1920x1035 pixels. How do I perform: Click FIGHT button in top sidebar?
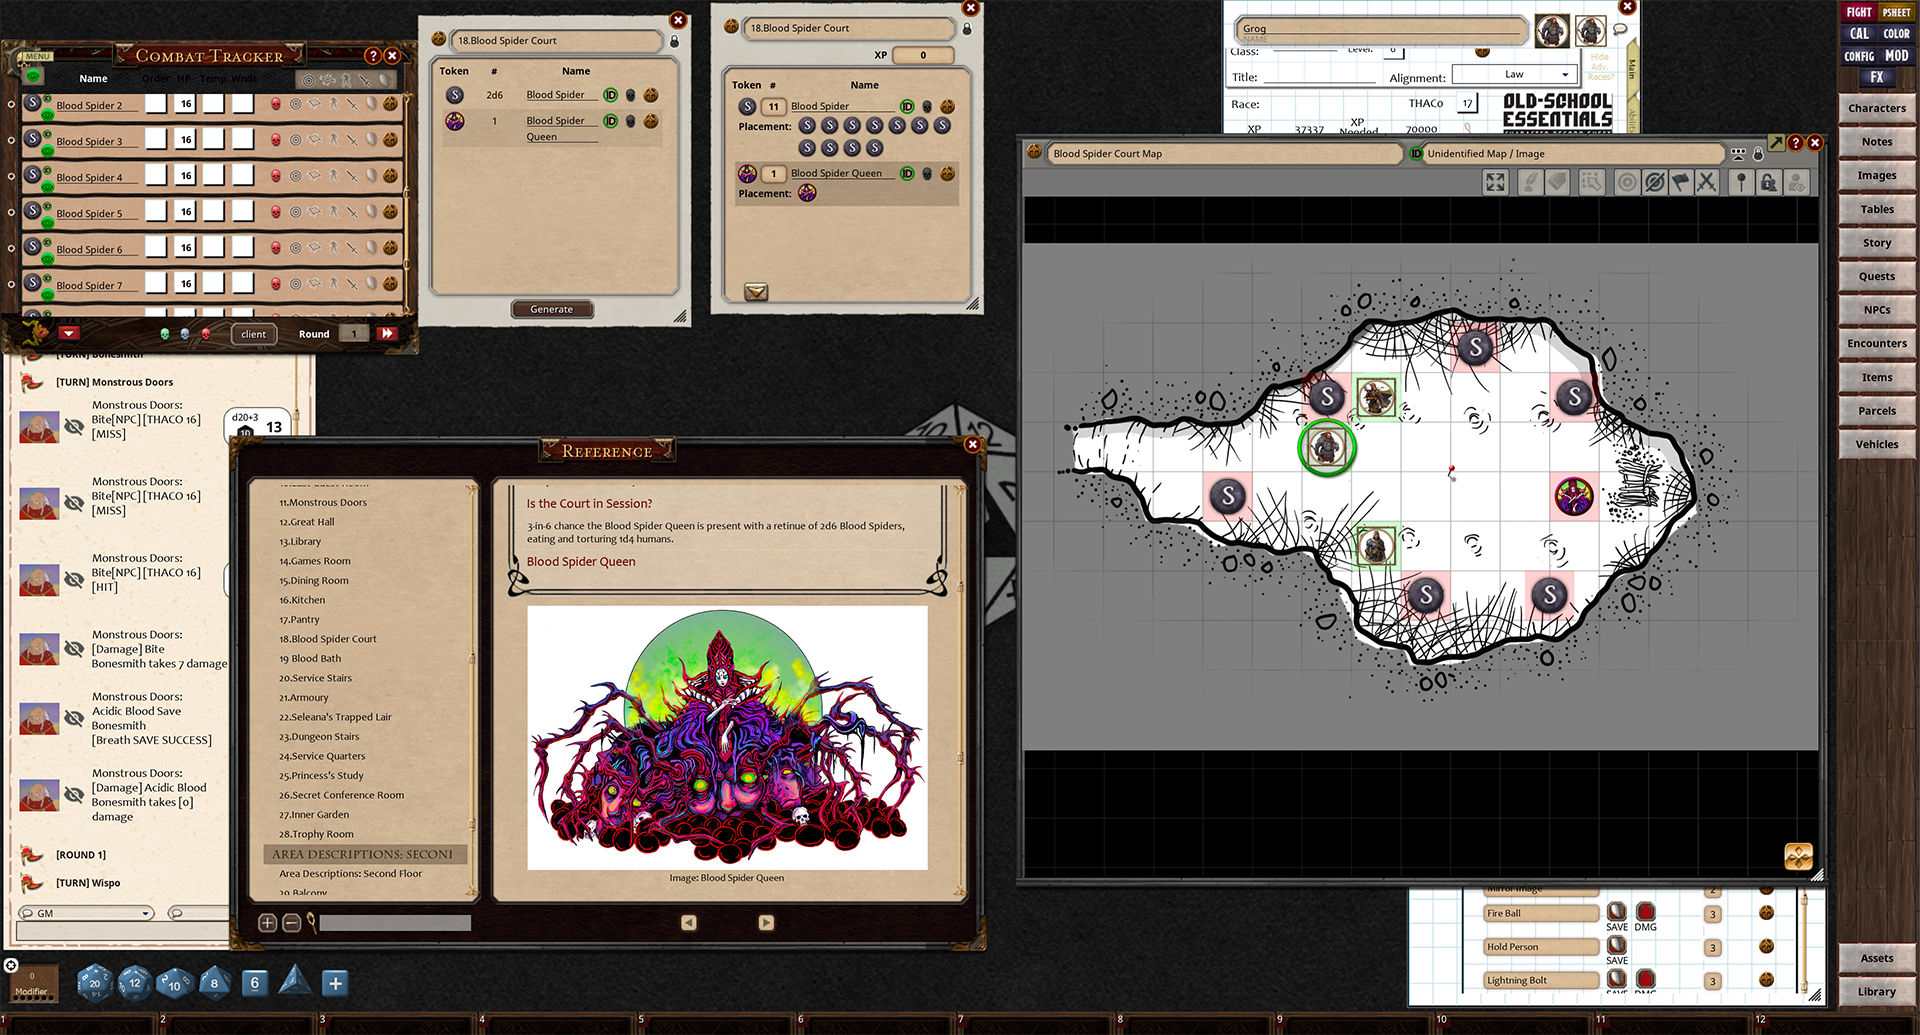click(1858, 12)
